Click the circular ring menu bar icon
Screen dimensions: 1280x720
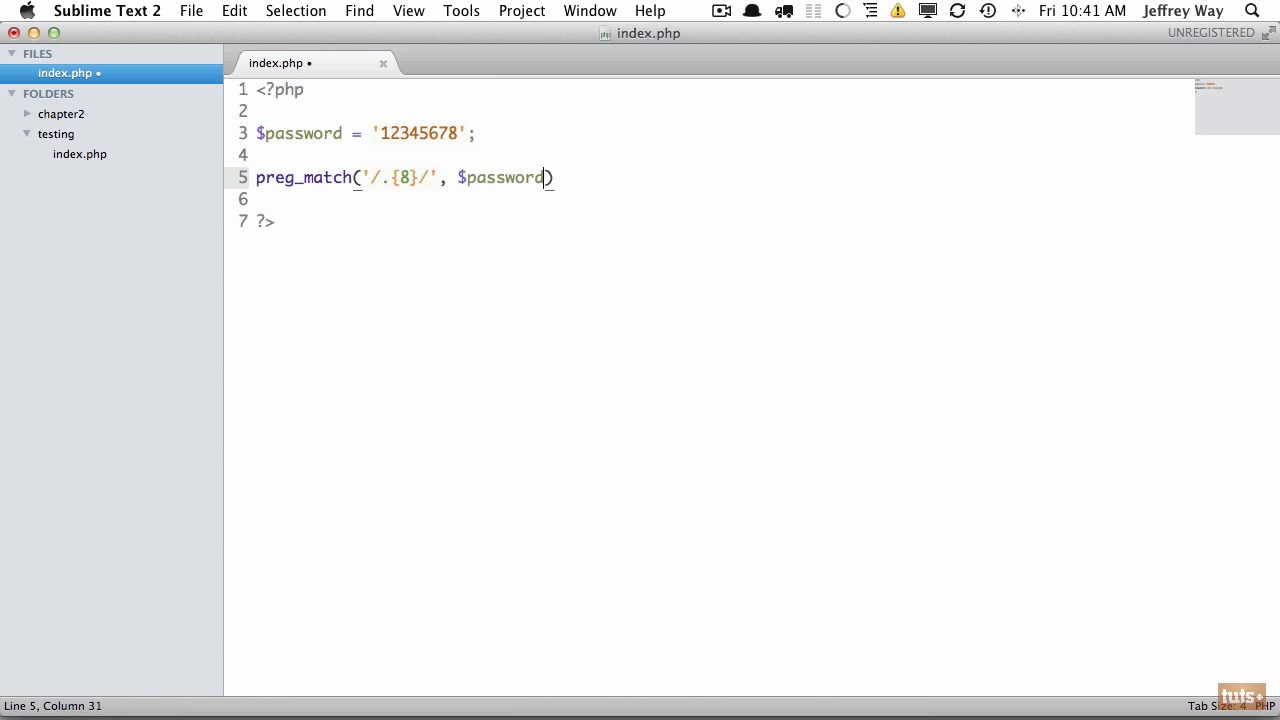842,11
